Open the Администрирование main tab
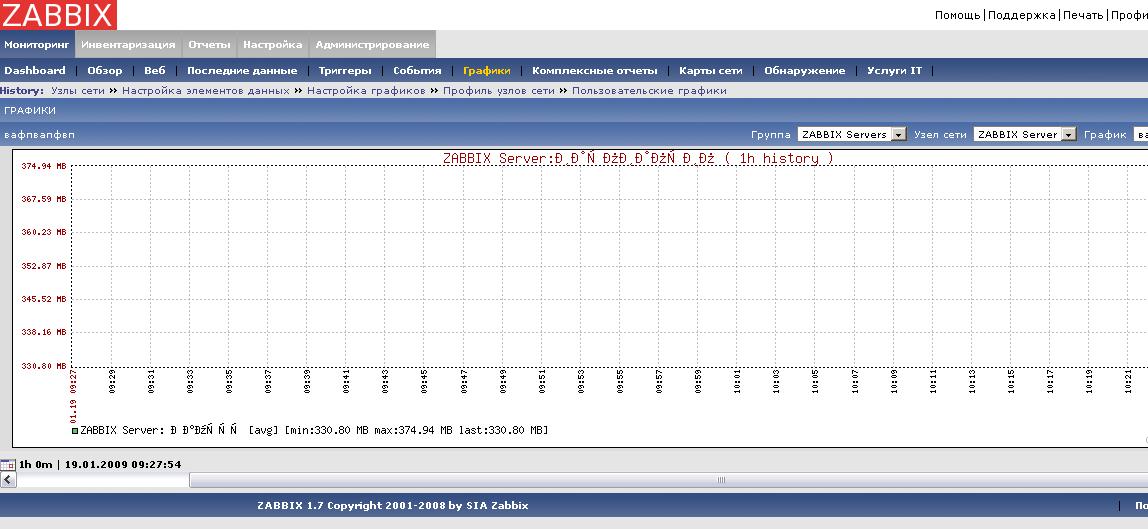Image resolution: width=1148 pixels, height=529 pixels. 373,45
